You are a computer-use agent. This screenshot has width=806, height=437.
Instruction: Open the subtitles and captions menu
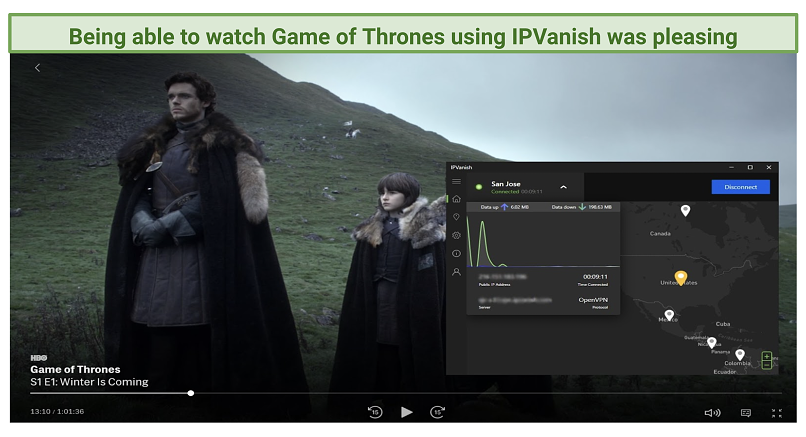point(746,413)
